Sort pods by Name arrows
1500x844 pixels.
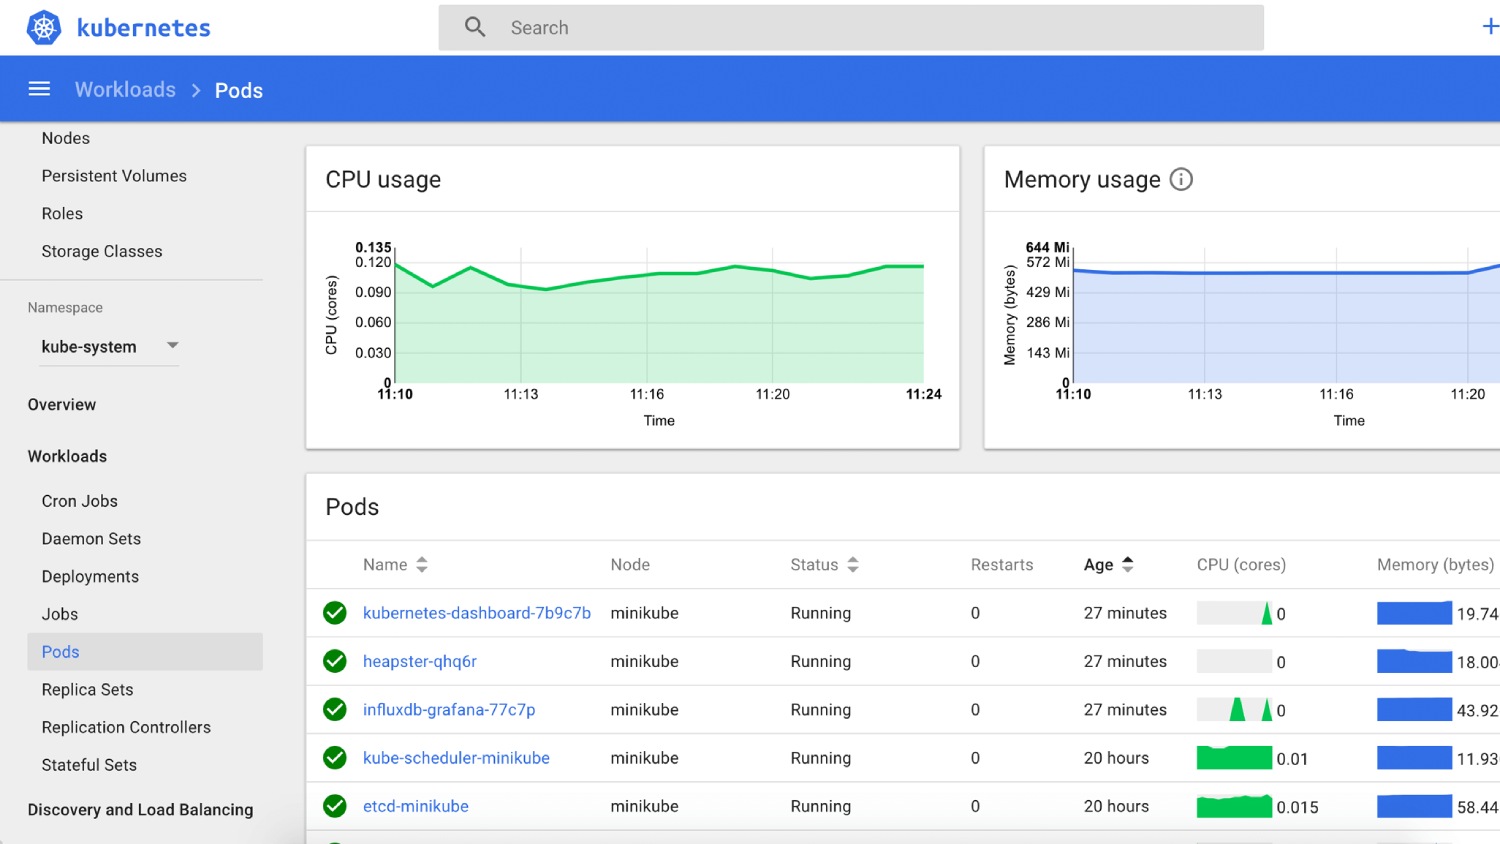[422, 565]
